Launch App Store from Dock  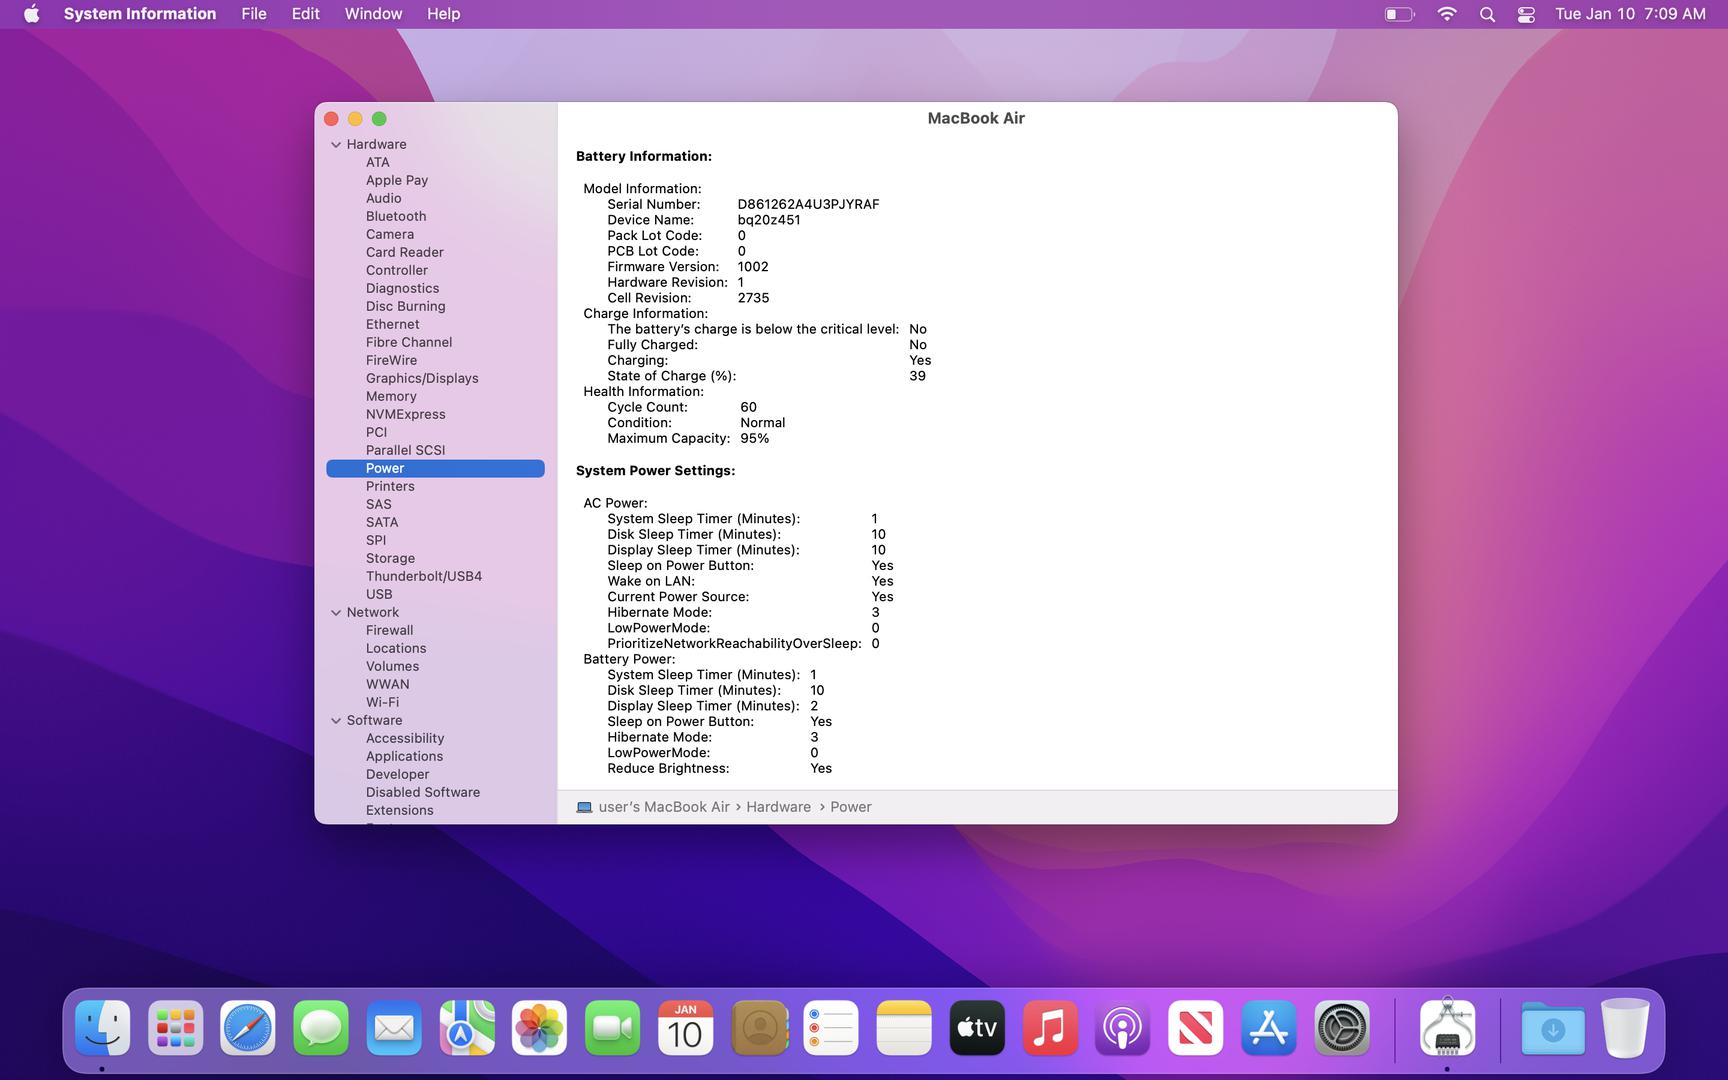coord(1268,1028)
